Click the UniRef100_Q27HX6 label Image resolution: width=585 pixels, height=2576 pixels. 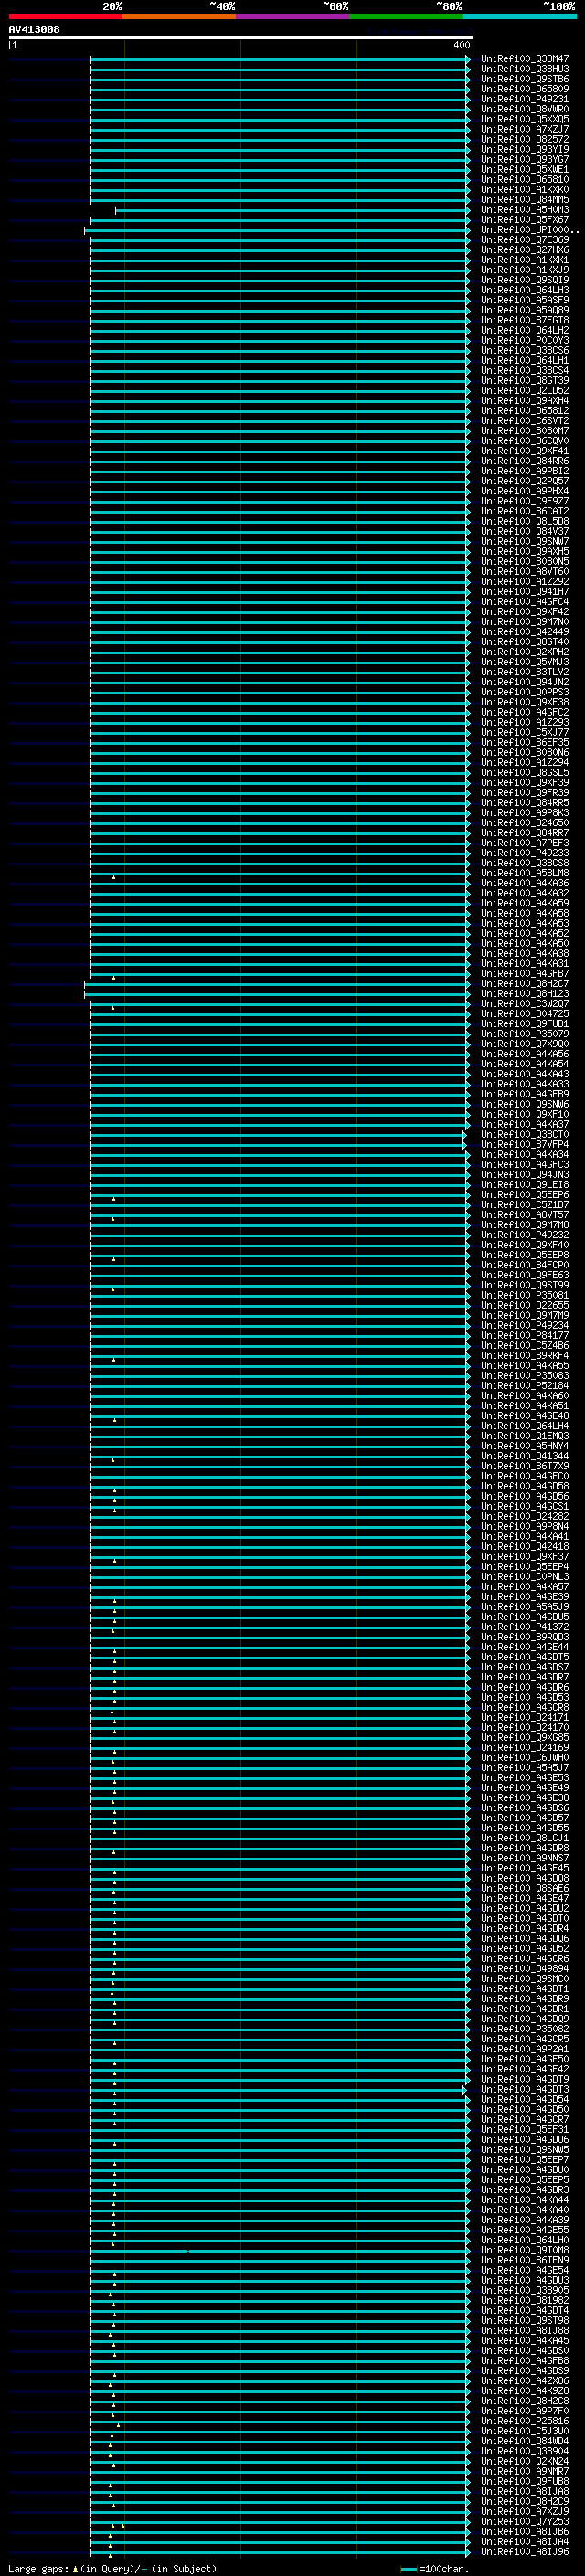coord(525,250)
